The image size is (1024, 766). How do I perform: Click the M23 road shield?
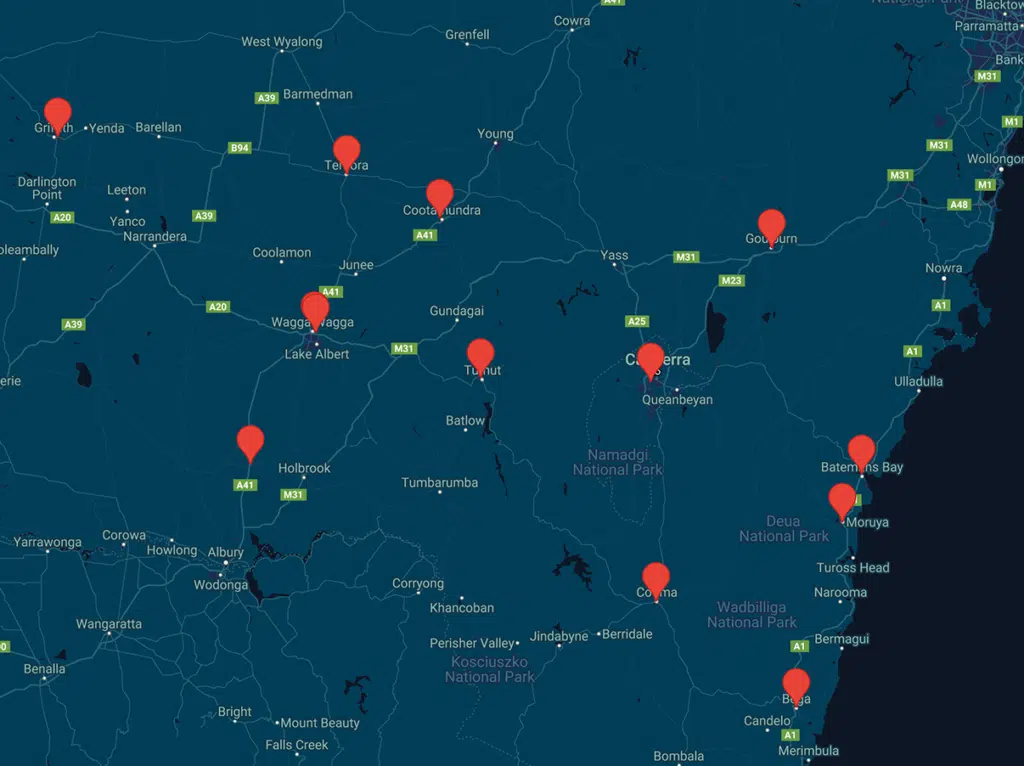click(x=731, y=281)
